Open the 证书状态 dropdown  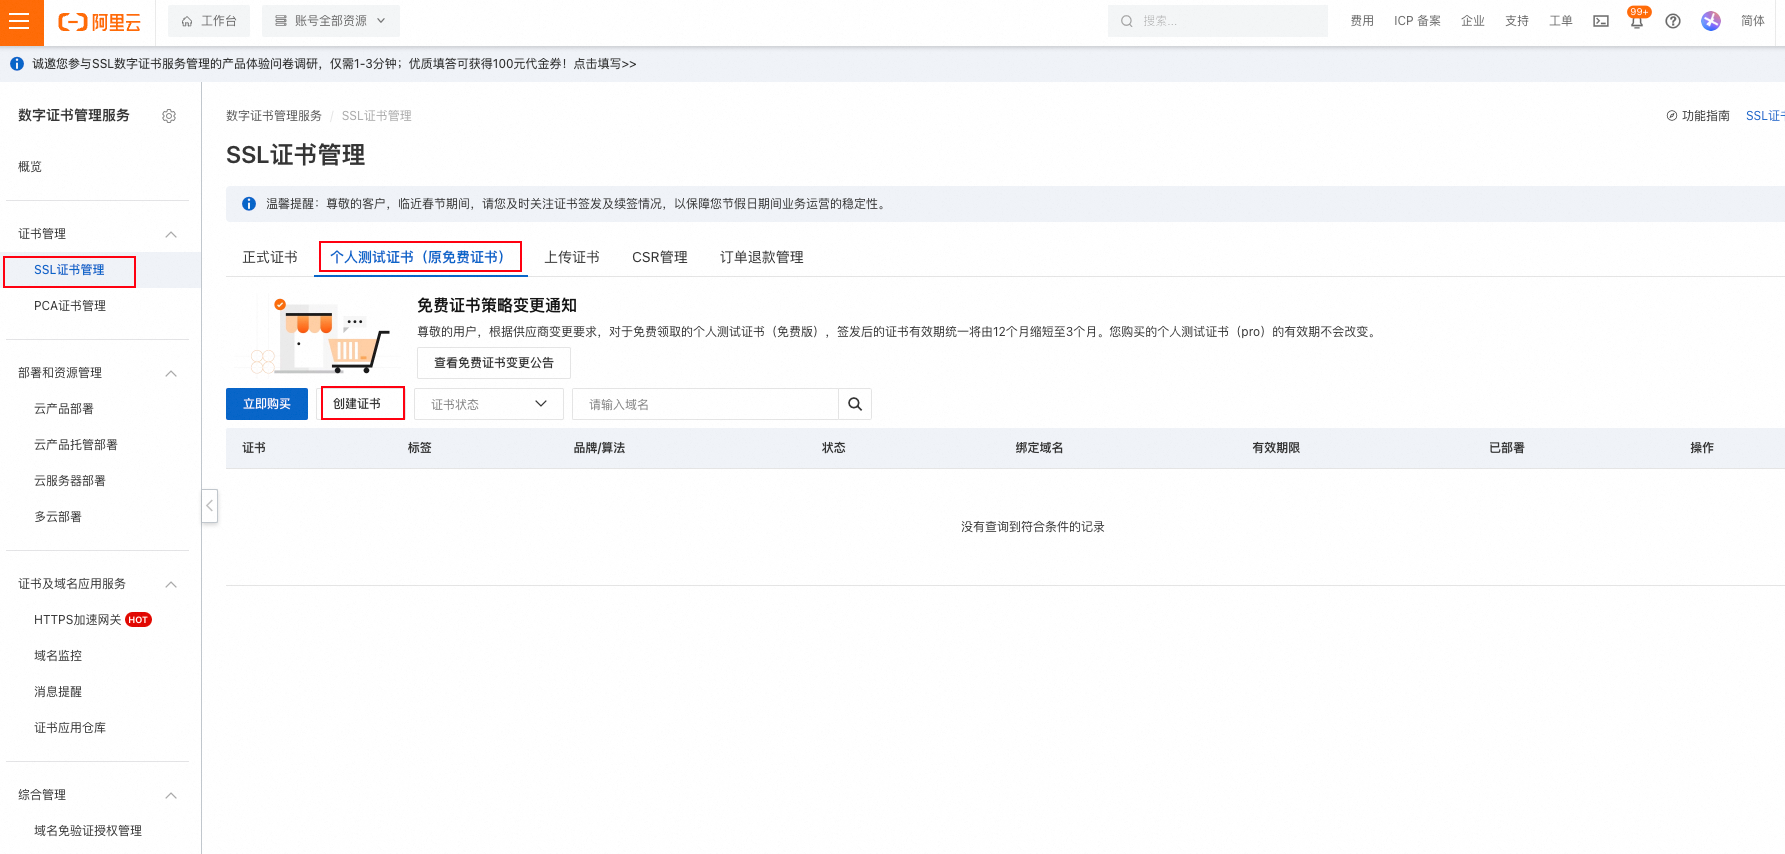click(489, 404)
